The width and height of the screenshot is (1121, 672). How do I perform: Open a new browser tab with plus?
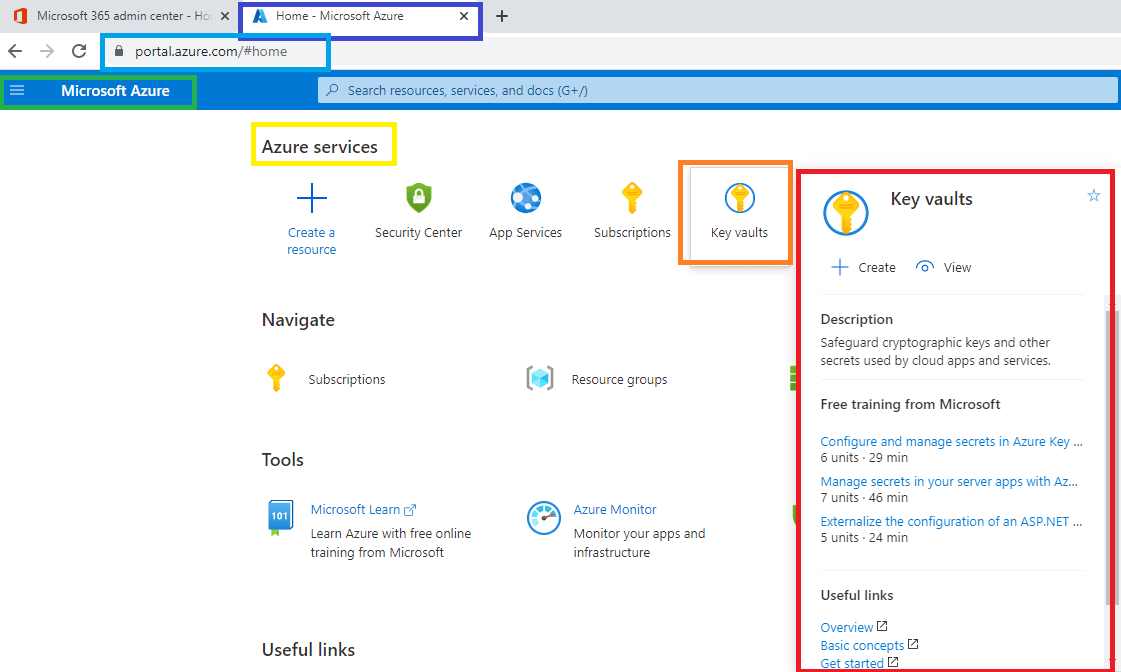point(502,16)
